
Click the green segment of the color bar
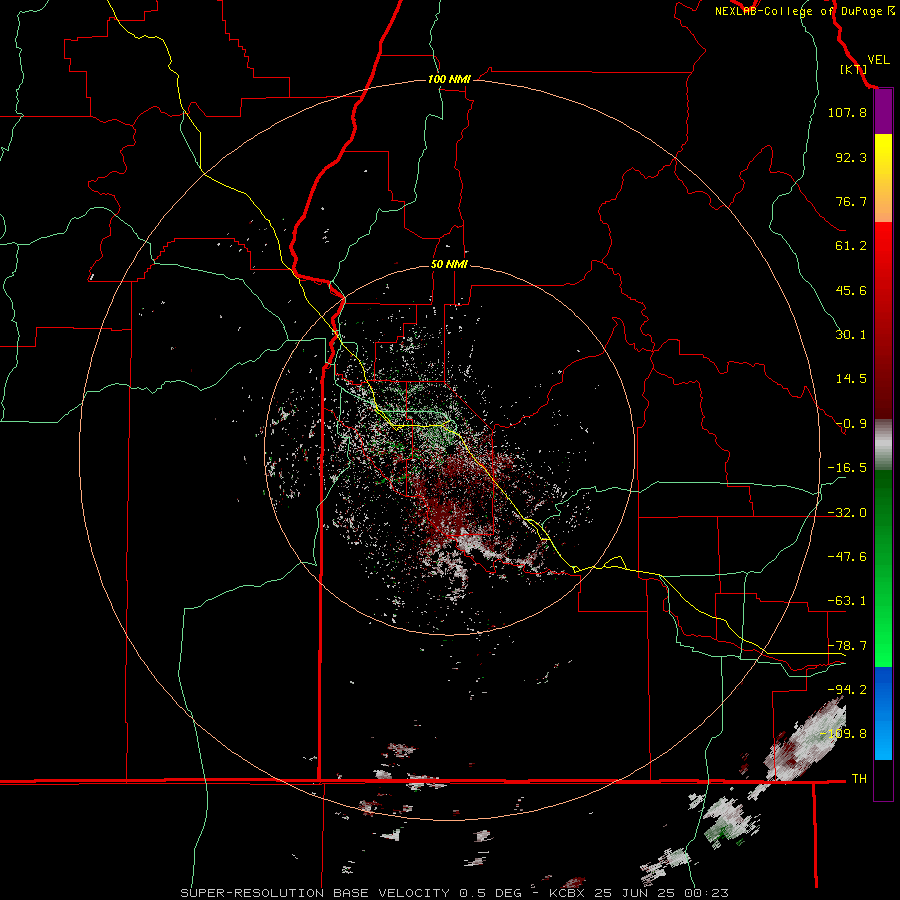883,568
